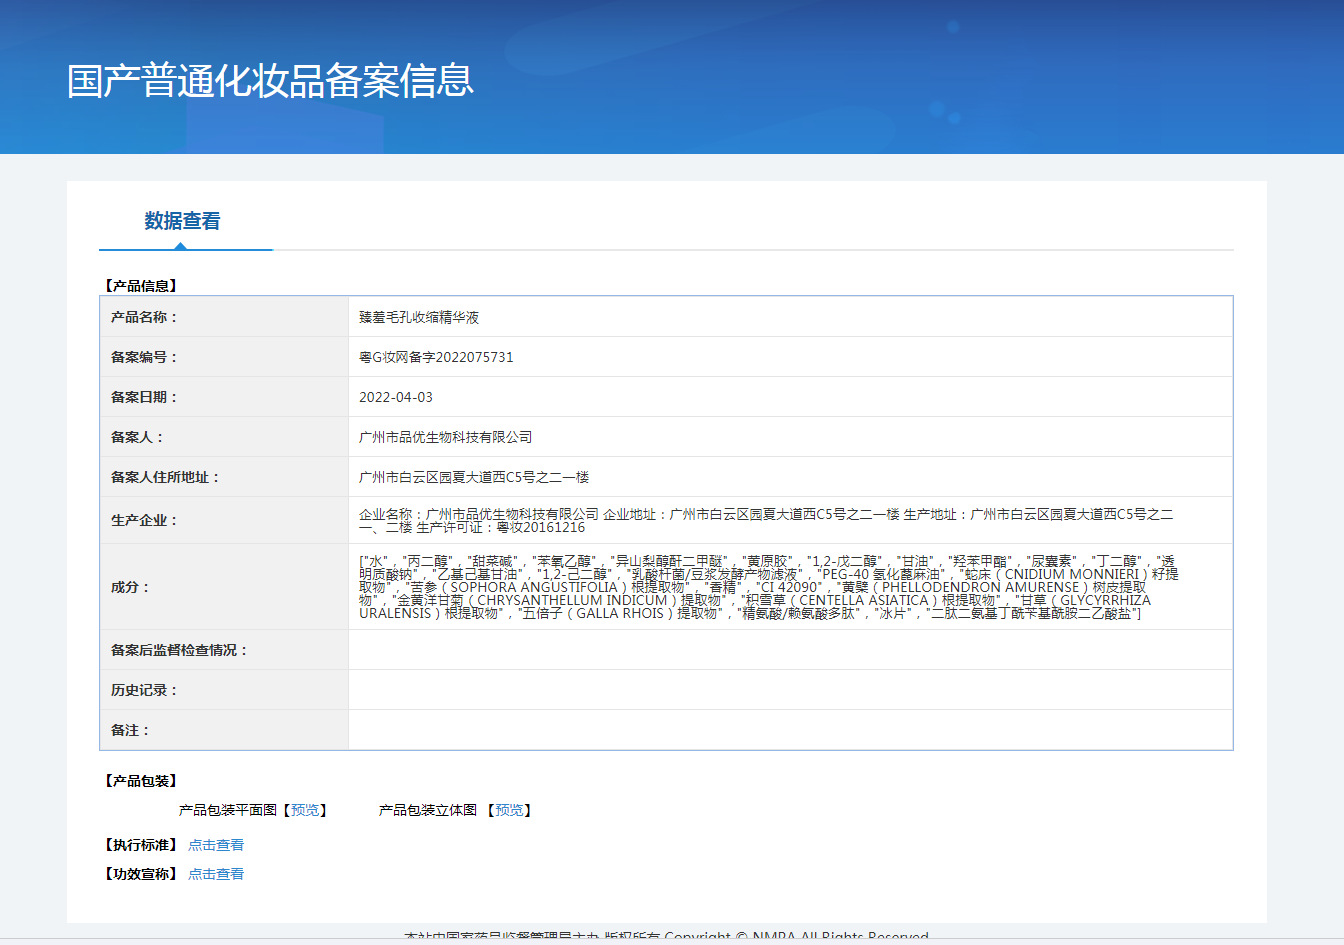This screenshot has width=1344, height=945.
Task: Select the product name 臻羞毛孔收缩精华液
Action: 419,317
